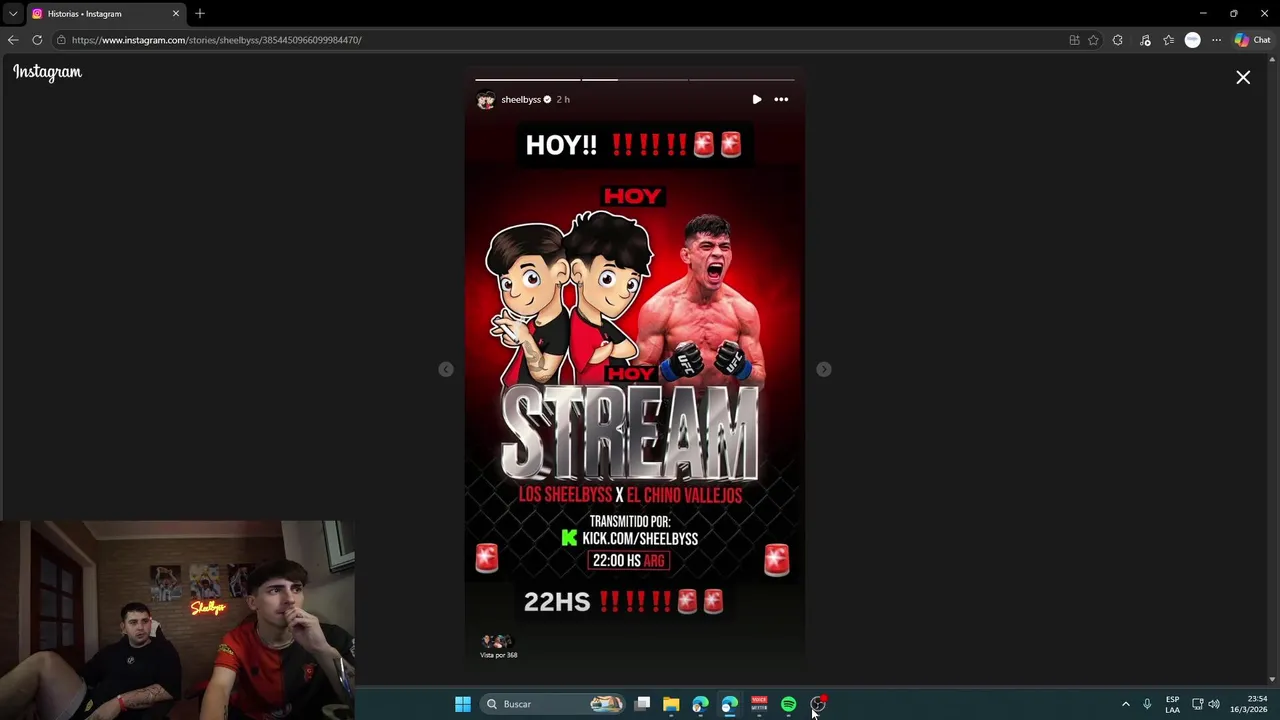Reload the Instagram page
The image size is (1280, 720).
pyautogui.click(x=37, y=40)
